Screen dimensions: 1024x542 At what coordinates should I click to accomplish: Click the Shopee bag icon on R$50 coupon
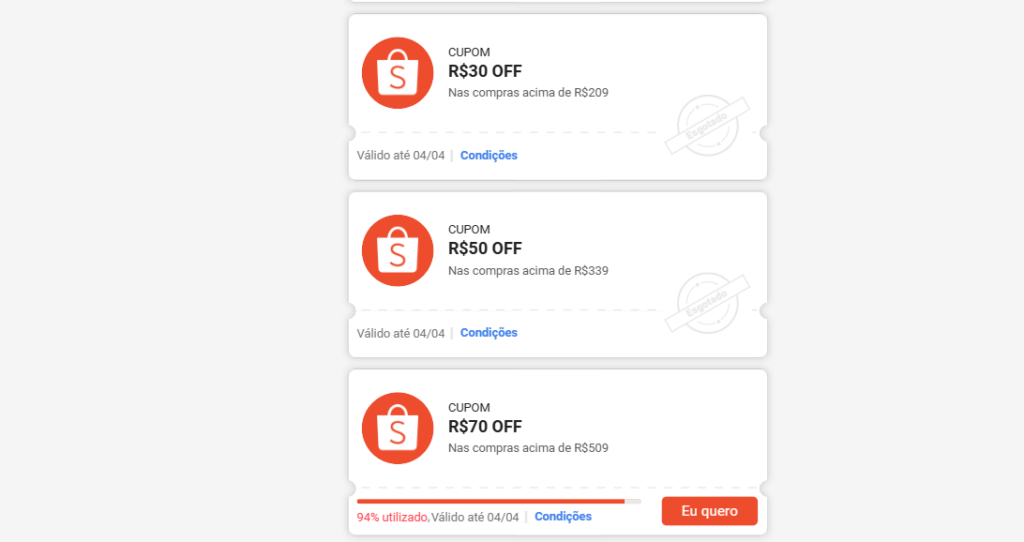(398, 250)
